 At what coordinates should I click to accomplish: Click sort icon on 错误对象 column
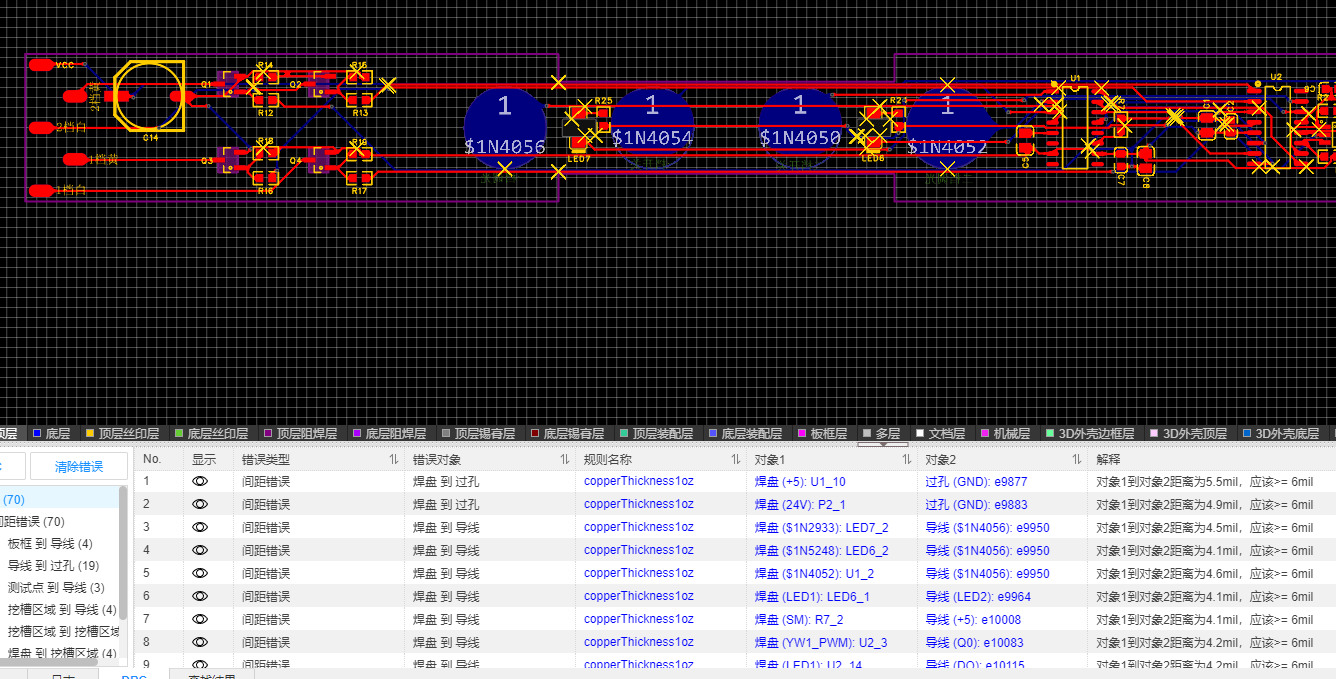click(565, 460)
